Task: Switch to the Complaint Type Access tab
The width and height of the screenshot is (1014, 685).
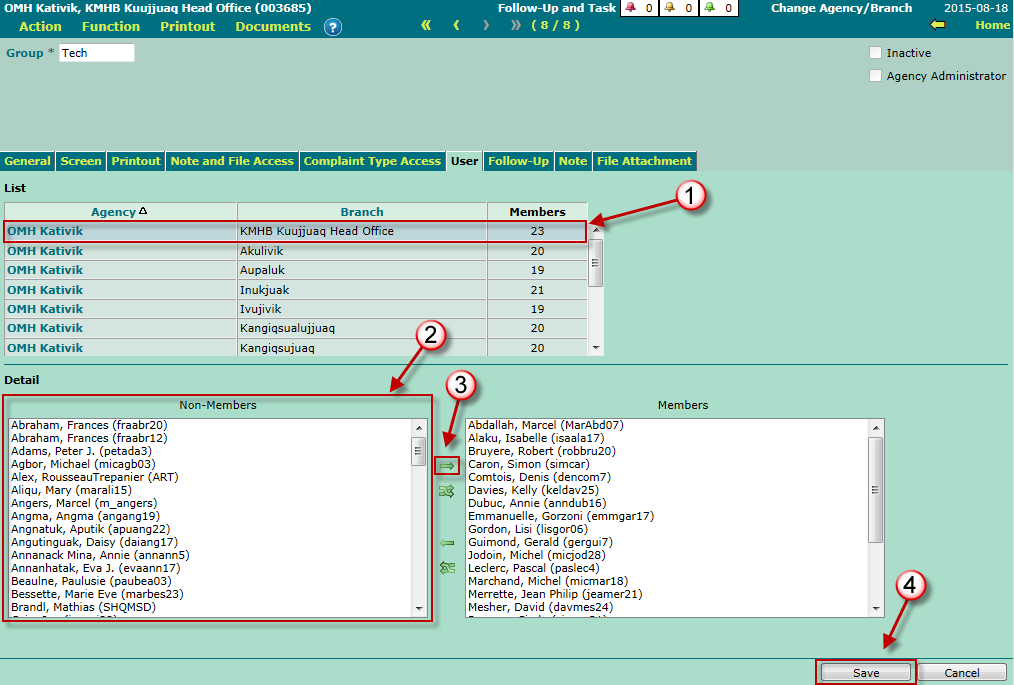Action: click(372, 161)
